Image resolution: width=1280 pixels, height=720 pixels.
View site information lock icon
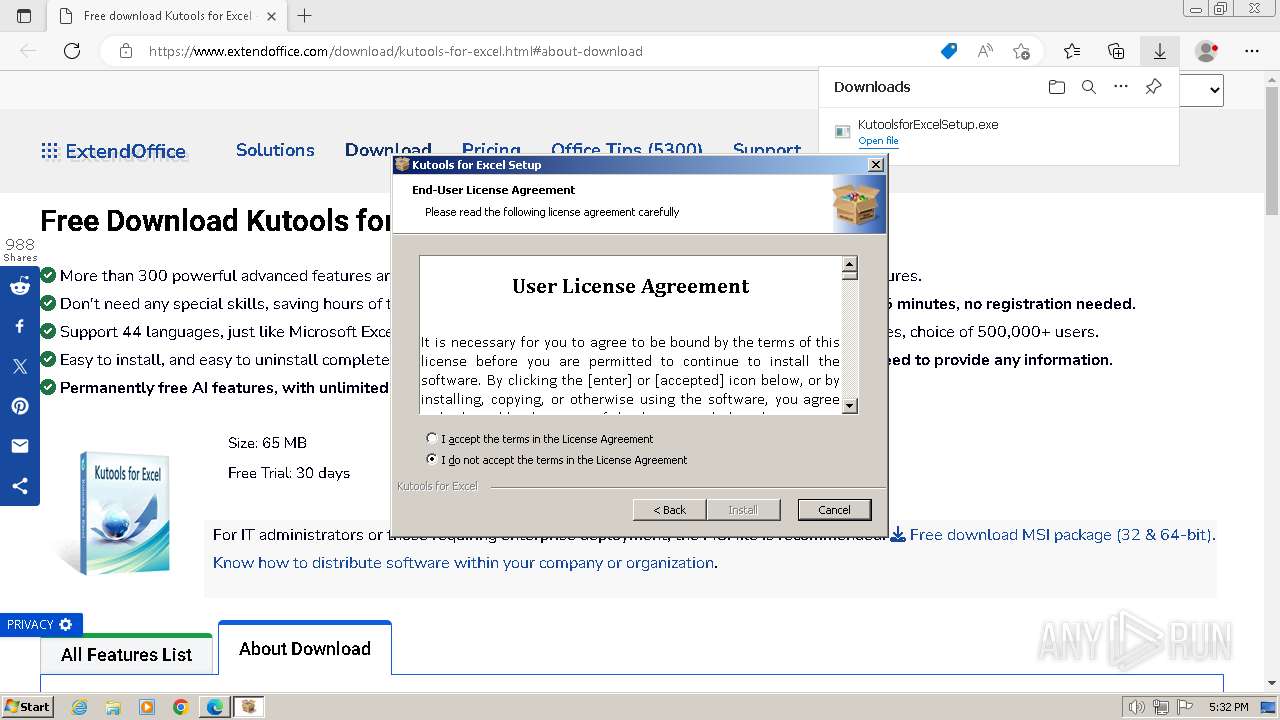(125, 51)
